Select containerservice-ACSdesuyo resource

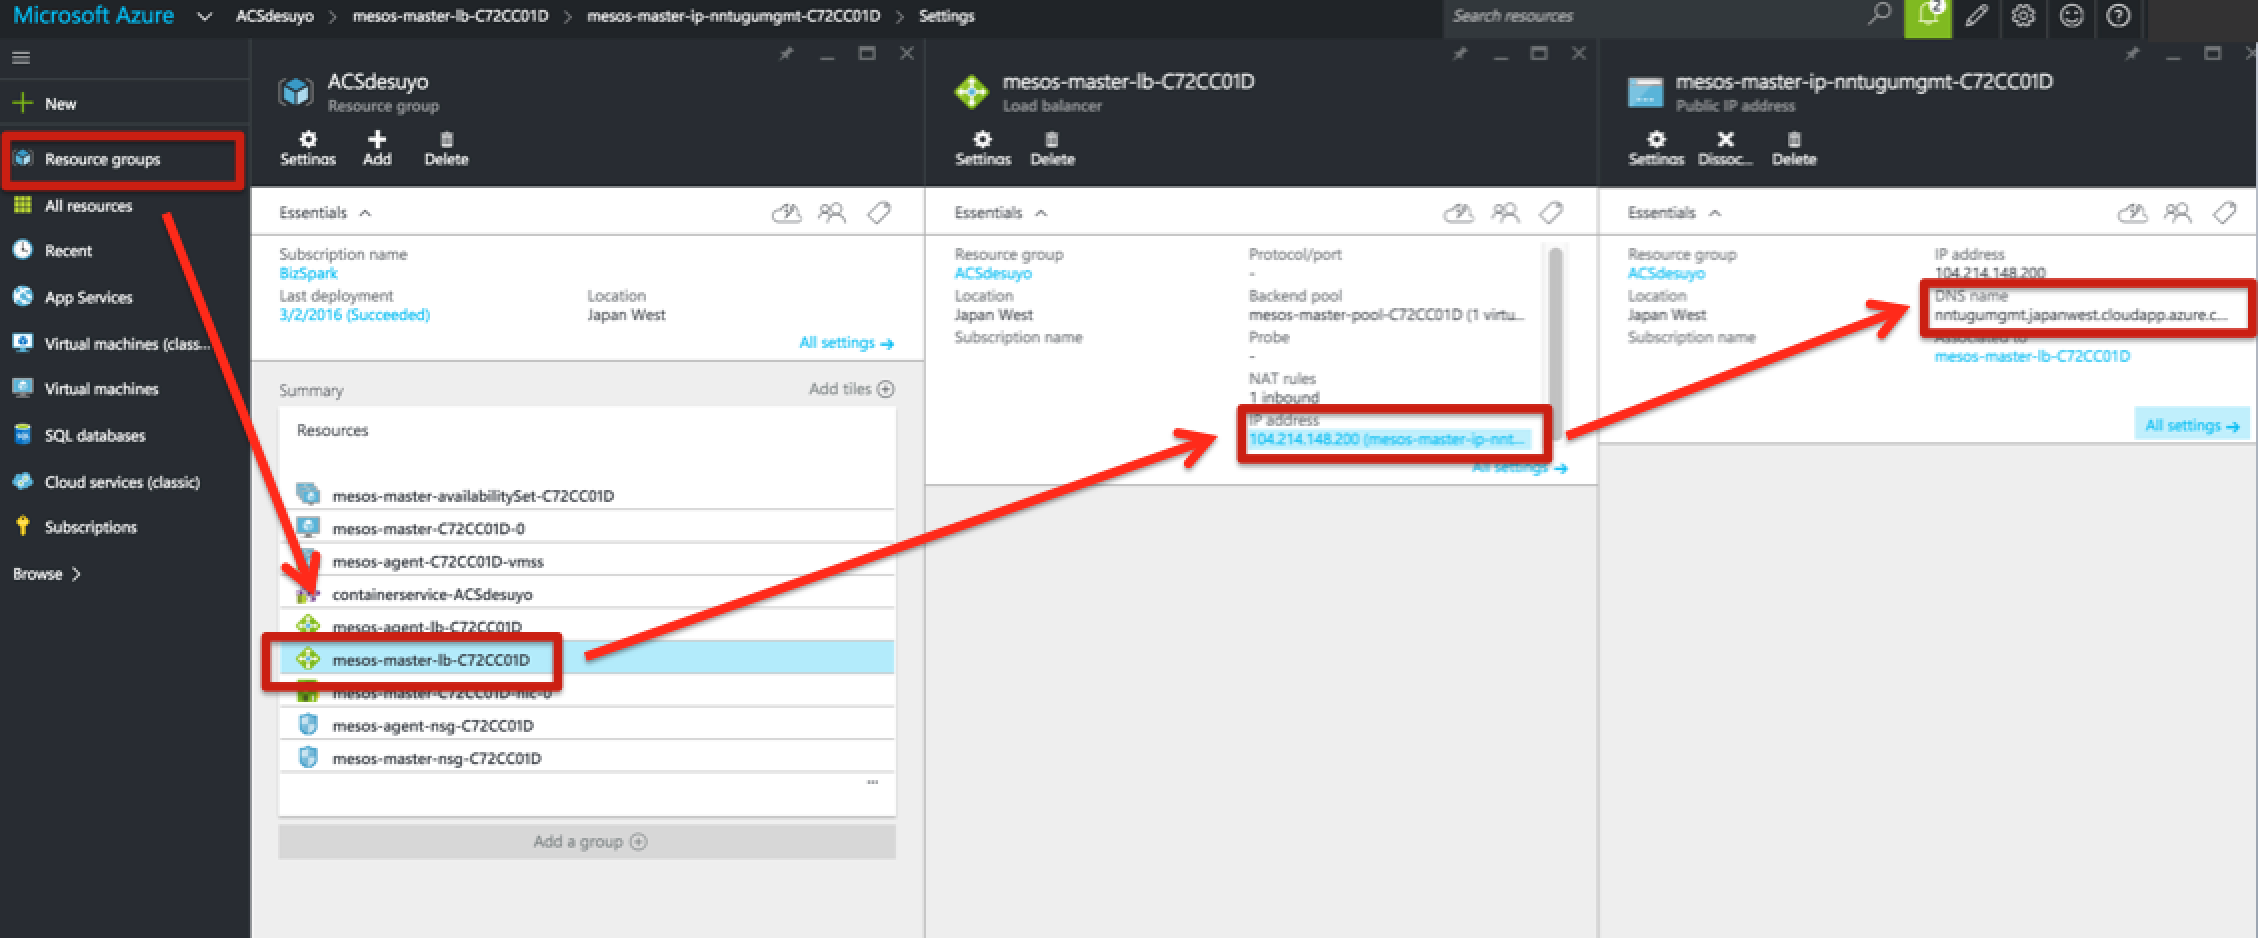(586, 595)
